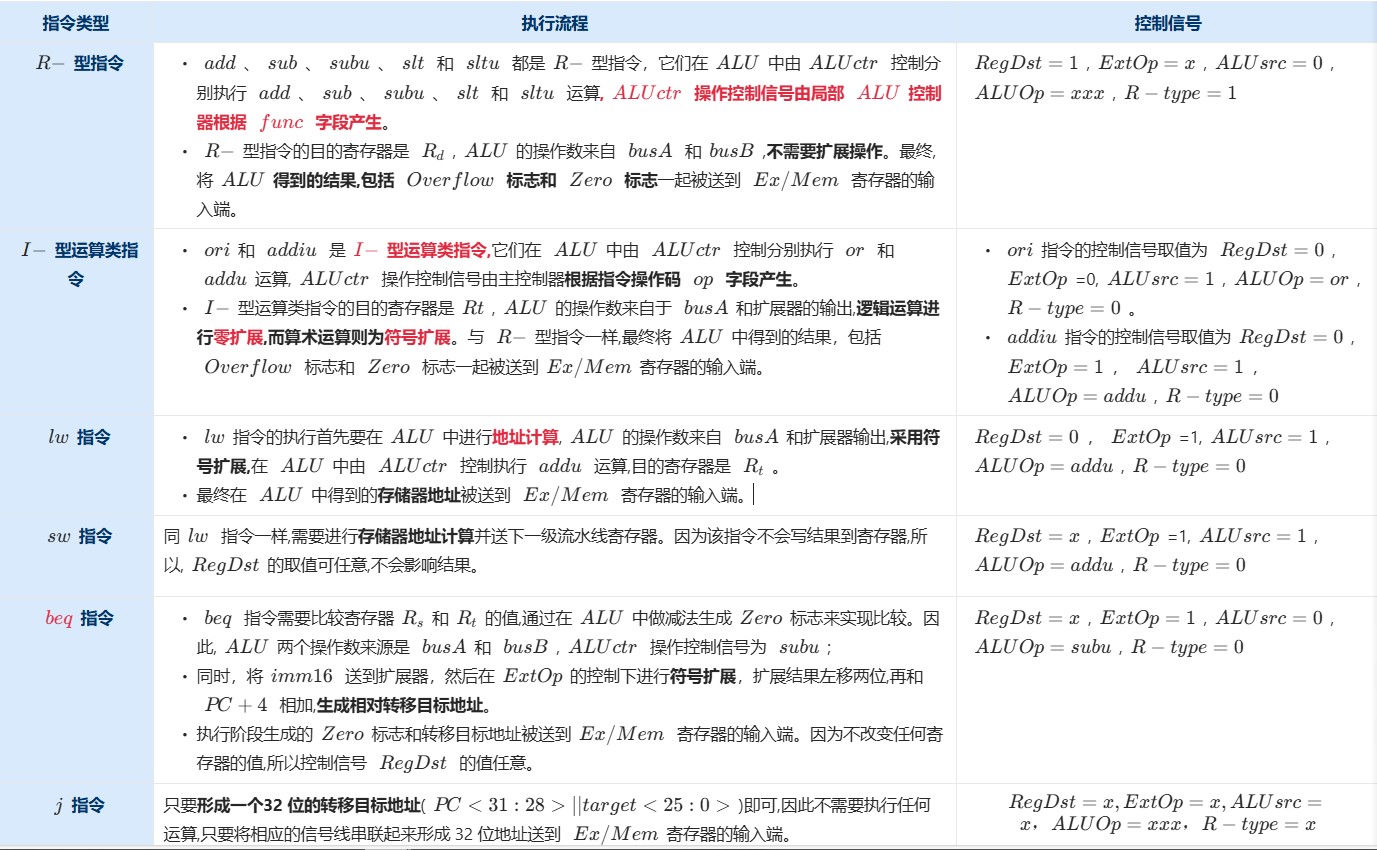Click the I− 型运算类指令 row label
Viewport: 1377px width, 850px height.
click(x=80, y=265)
